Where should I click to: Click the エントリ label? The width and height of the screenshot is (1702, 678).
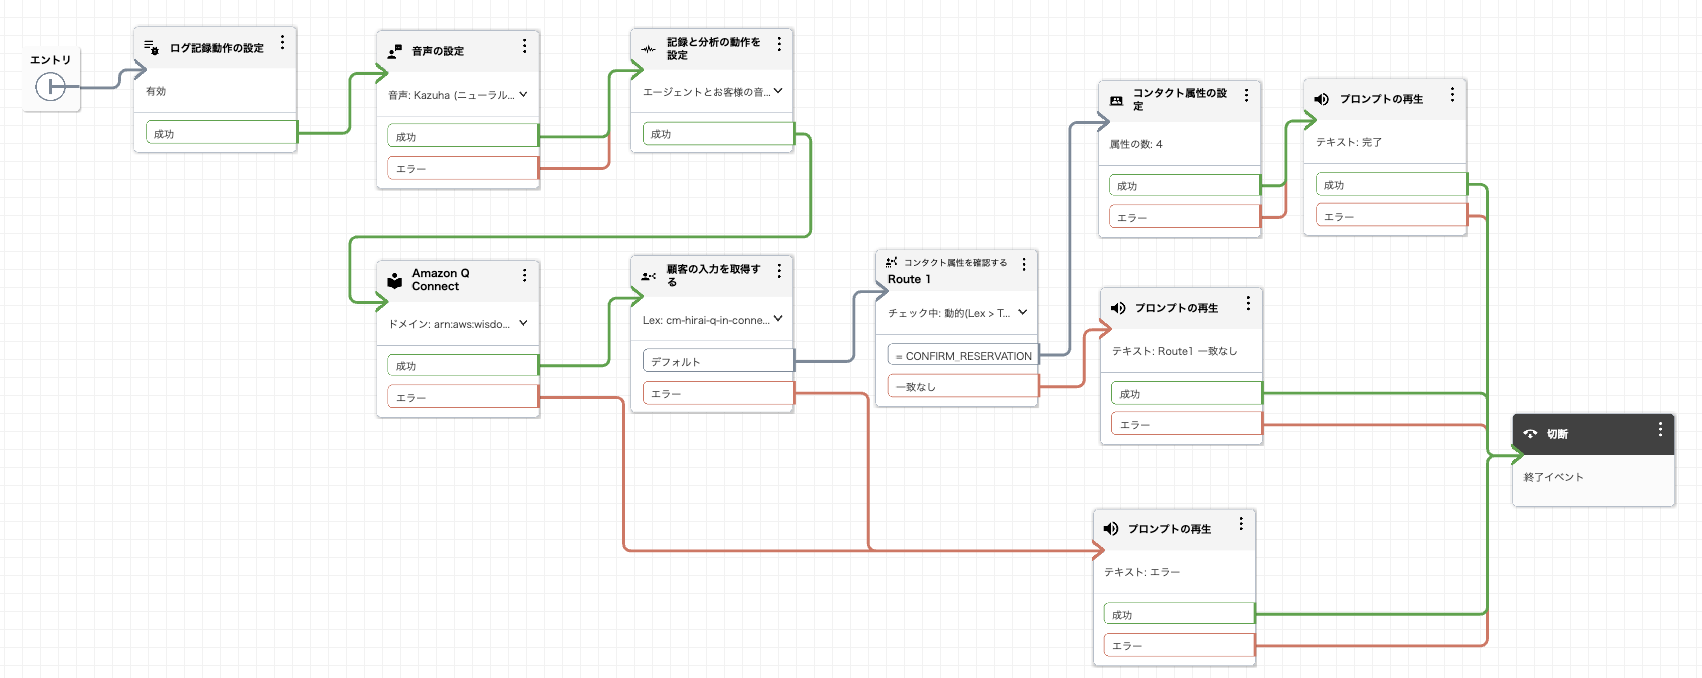tap(50, 60)
